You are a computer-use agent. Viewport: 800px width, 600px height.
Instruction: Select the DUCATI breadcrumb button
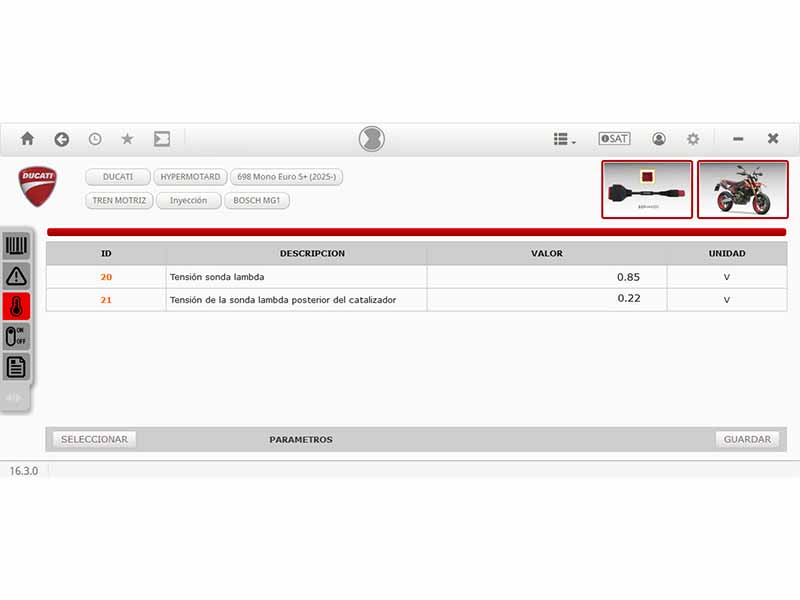118,177
